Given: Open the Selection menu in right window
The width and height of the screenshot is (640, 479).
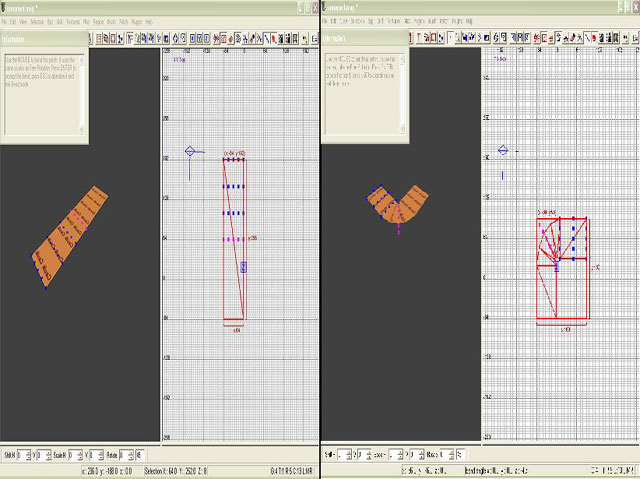Looking at the screenshot, I should tap(358, 21).
